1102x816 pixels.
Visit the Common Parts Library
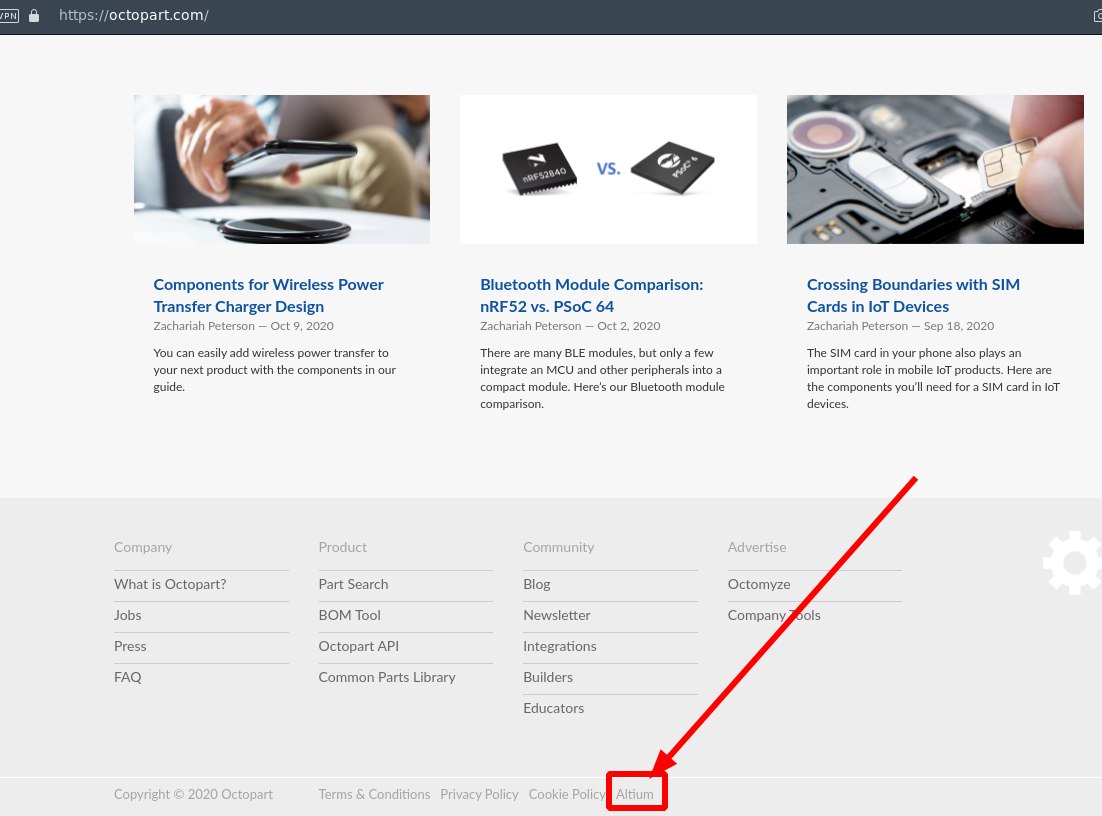(387, 677)
